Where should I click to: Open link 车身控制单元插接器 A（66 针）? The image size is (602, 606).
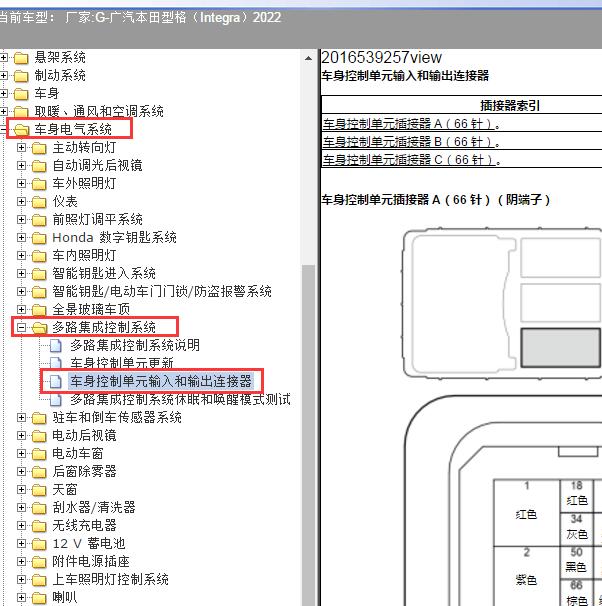(409, 124)
